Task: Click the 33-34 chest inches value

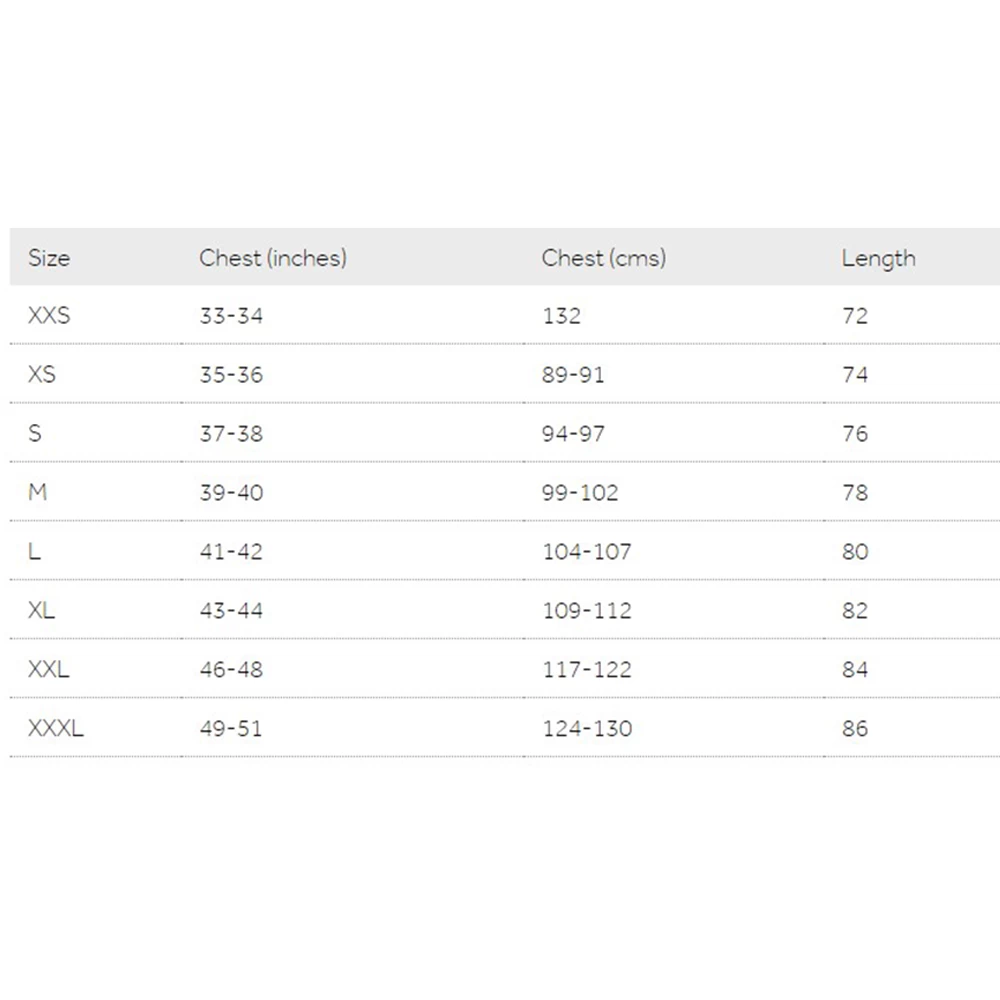Action: click(231, 316)
